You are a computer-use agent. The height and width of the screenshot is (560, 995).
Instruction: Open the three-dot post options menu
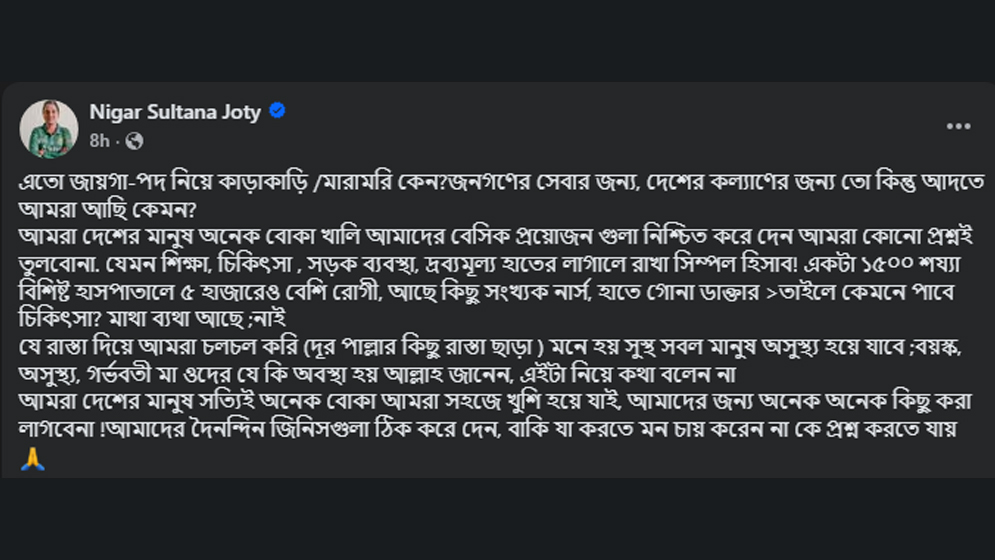click(x=958, y=126)
